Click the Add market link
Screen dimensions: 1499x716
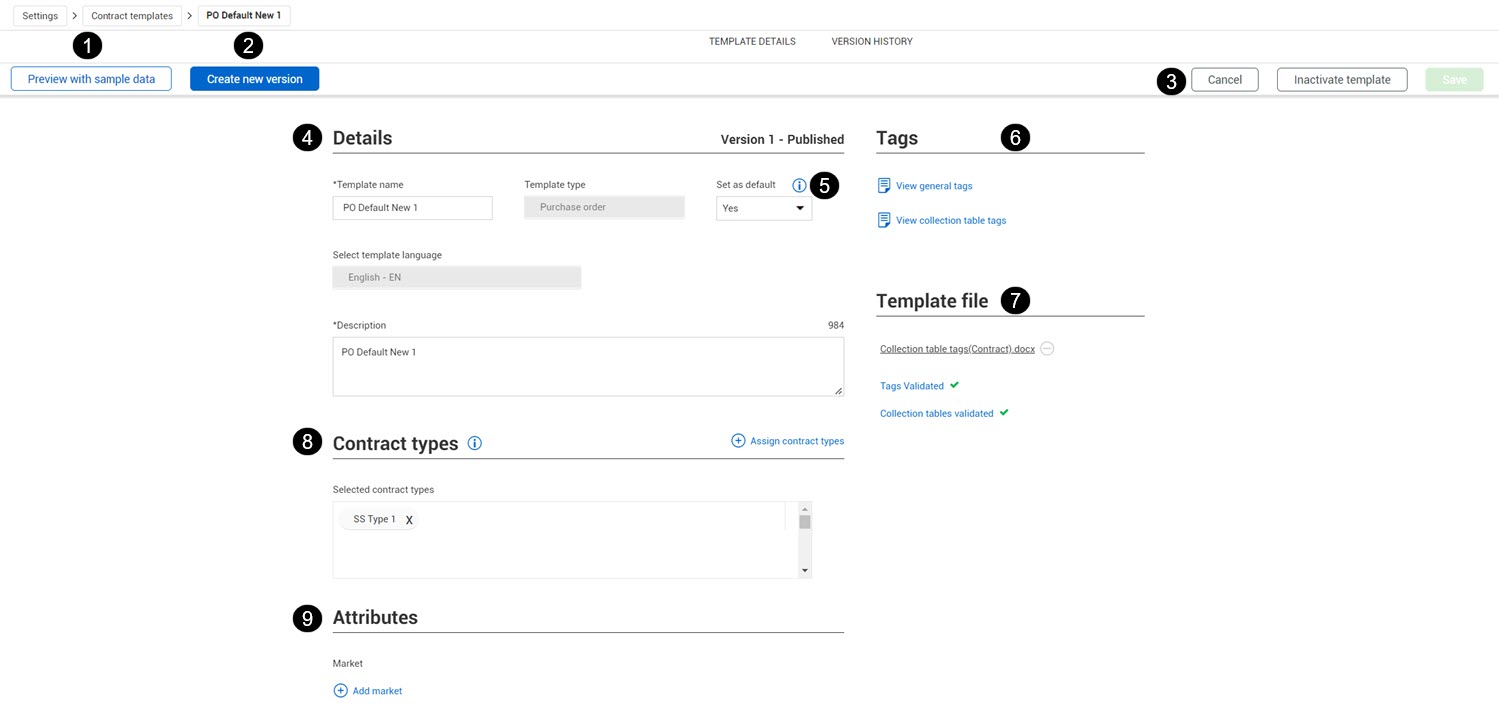[x=377, y=691]
